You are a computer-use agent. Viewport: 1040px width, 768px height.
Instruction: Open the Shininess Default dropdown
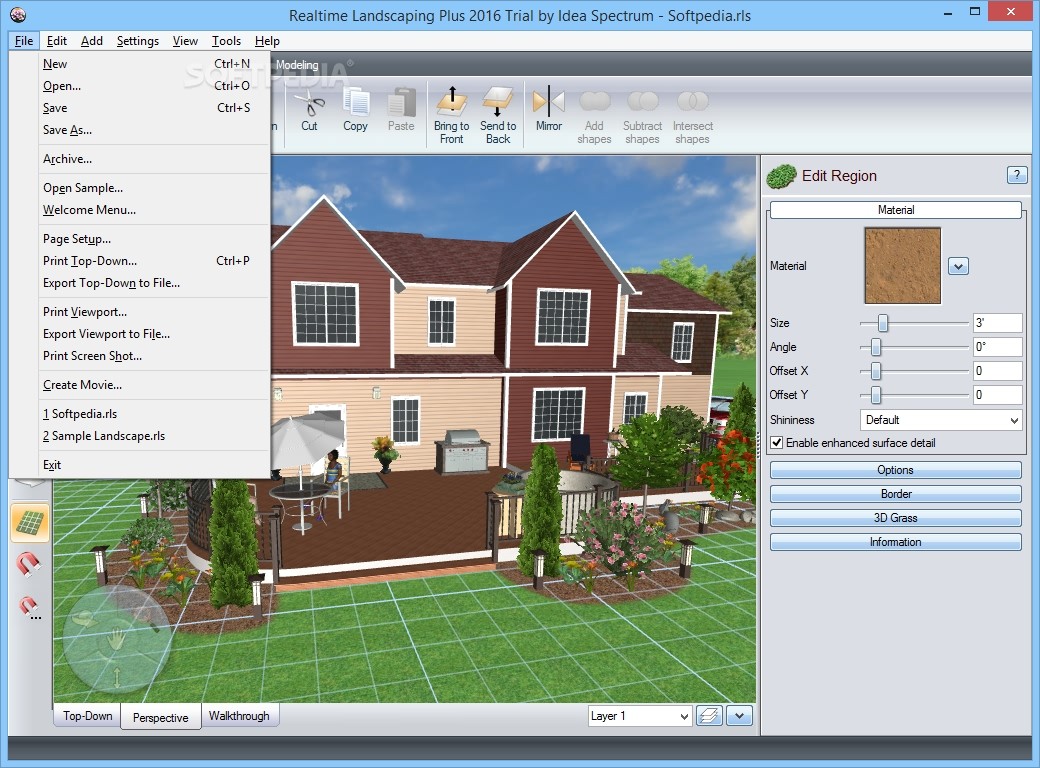coord(941,420)
